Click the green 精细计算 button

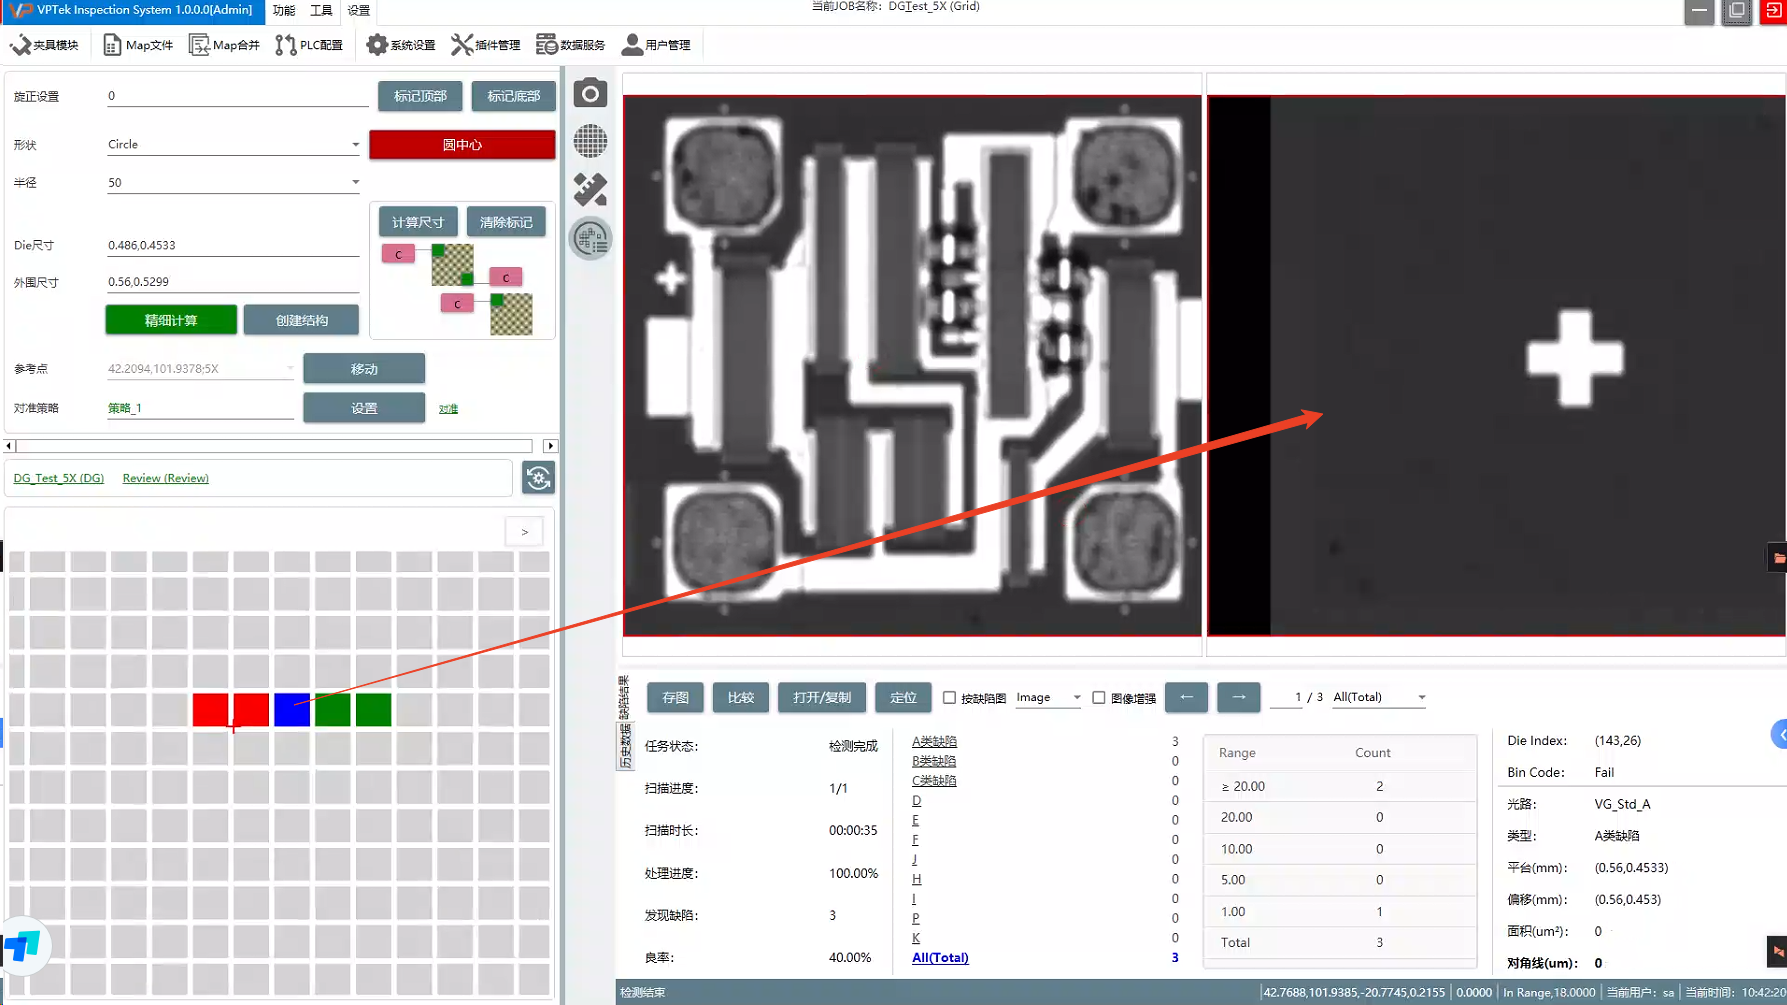pyautogui.click(x=171, y=320)
